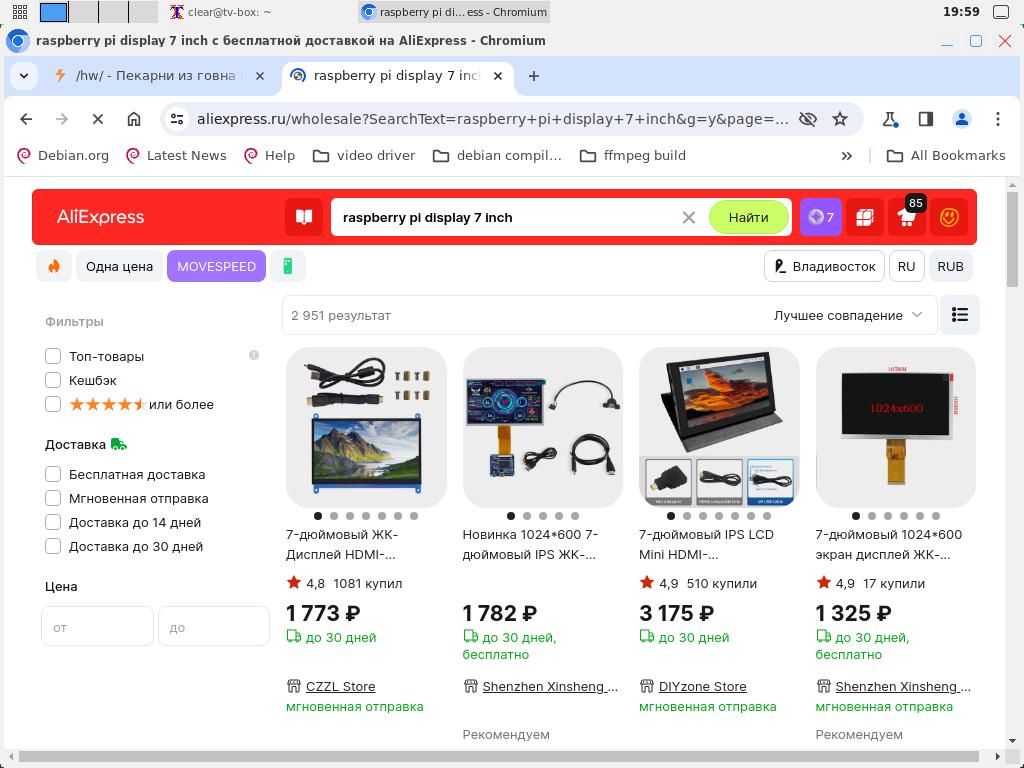The height and width of the screenshot is (768, 1024).
Task: Open the system tray panel icon near clock
Action: point(1000,12)
